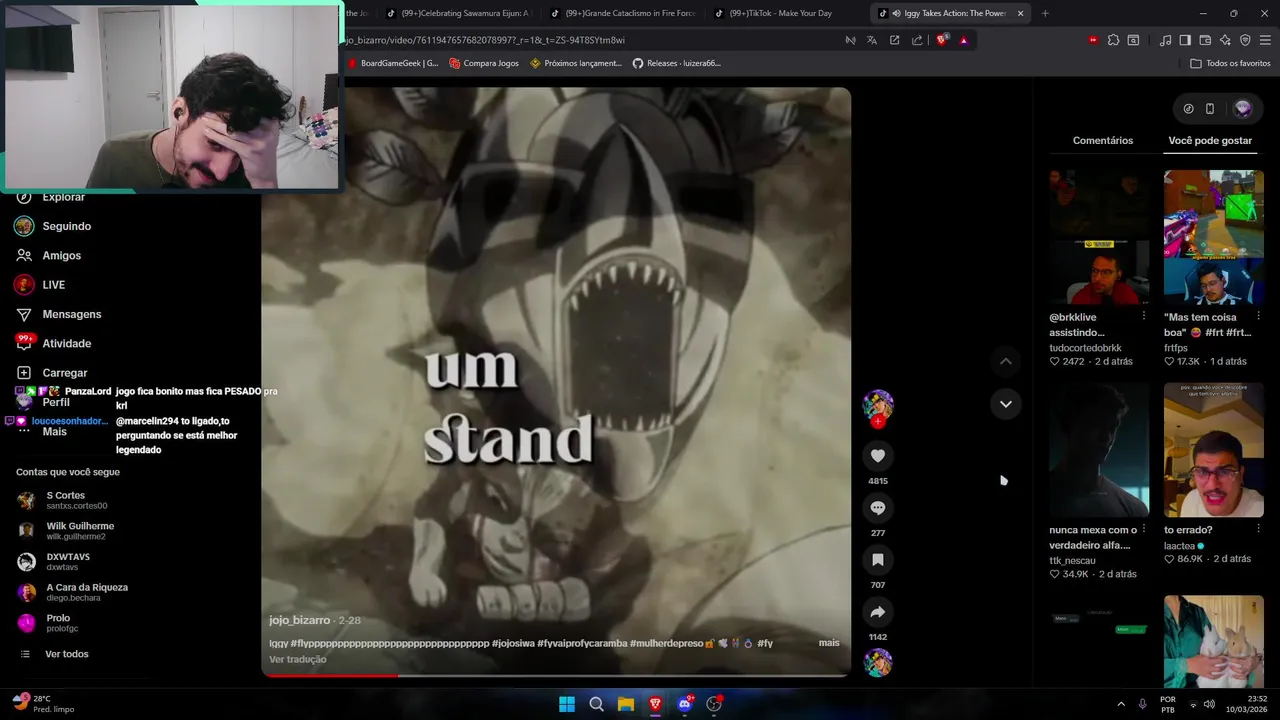Open the browser extensions puzzle icon

tap(1113, 40)
